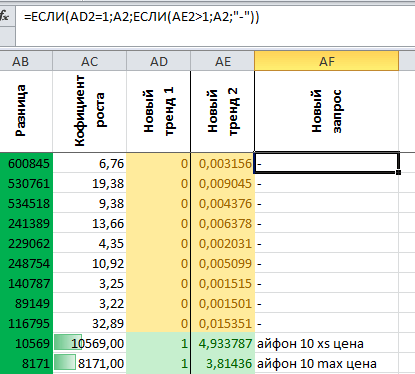
Task: Select growth coefficient cell 9,38
Action: point(89,203)
